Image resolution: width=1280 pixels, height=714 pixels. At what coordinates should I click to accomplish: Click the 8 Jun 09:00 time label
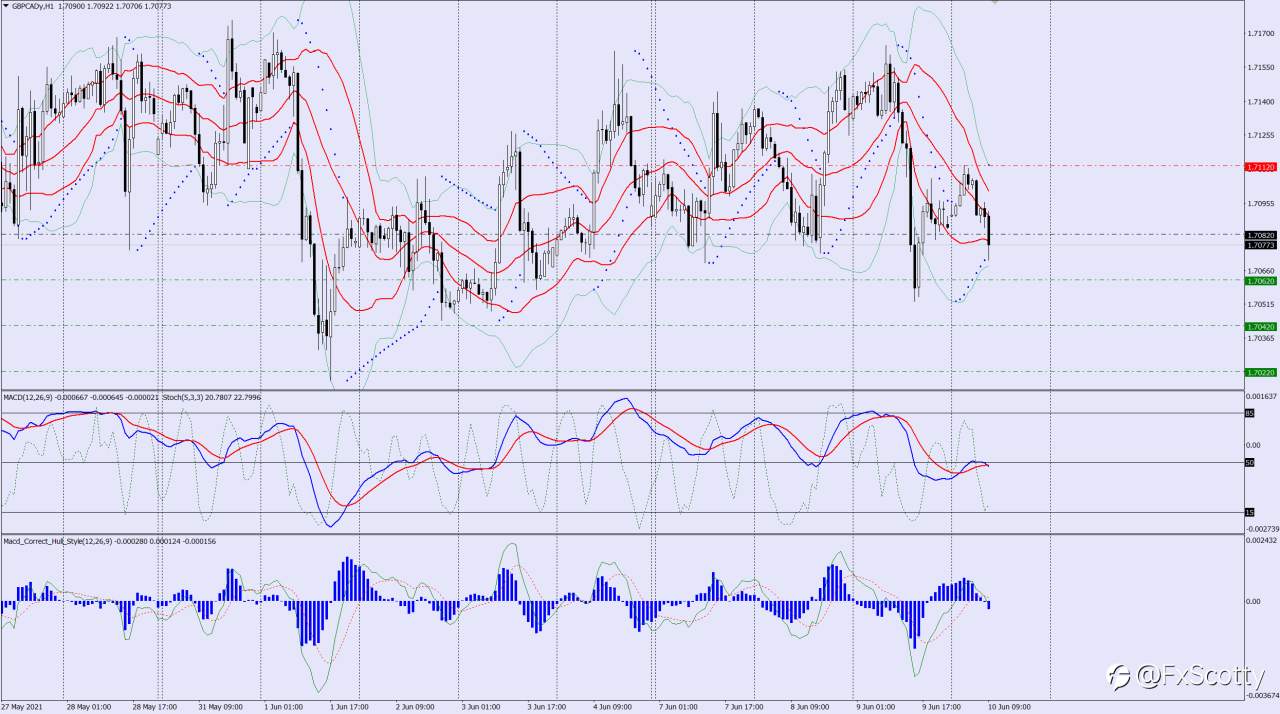(x=810, y=706)
